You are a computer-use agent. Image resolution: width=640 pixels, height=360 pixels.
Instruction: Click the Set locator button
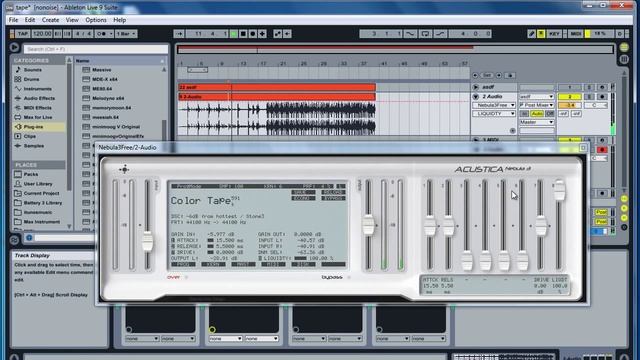click(487, 76)
